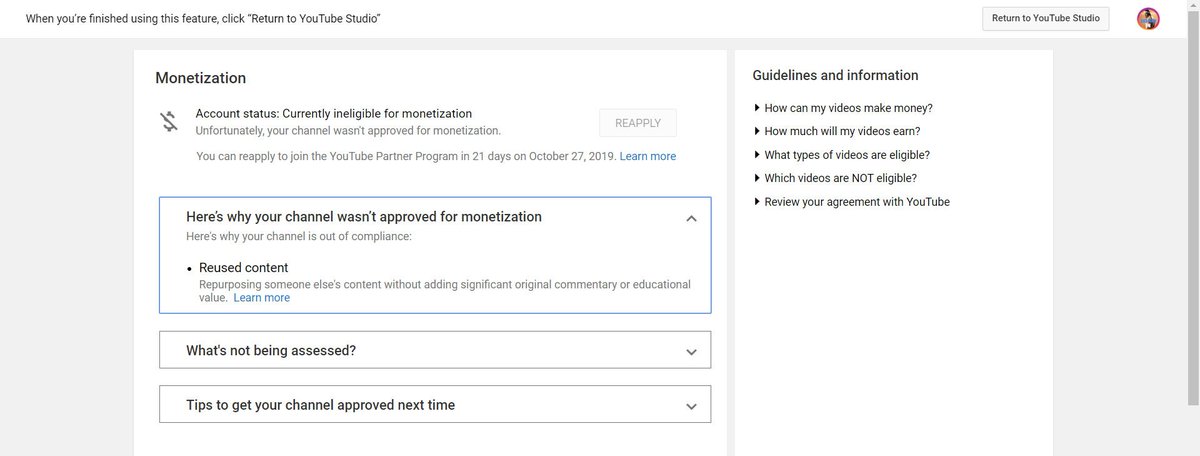Image resolution: width=1200 pixels, height=456 pixels.
Task: Open Learn more link beside reapply date
Action: [x=648, y=156]
